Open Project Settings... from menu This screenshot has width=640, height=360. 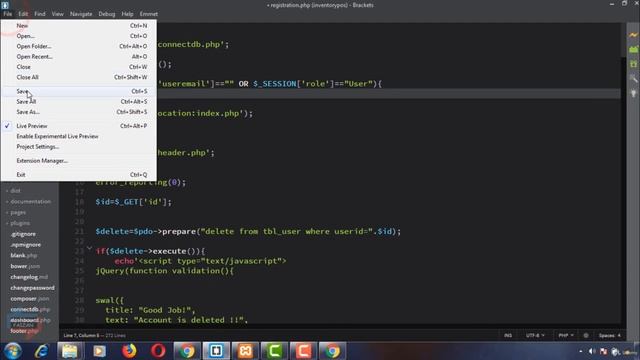point(78,147)
